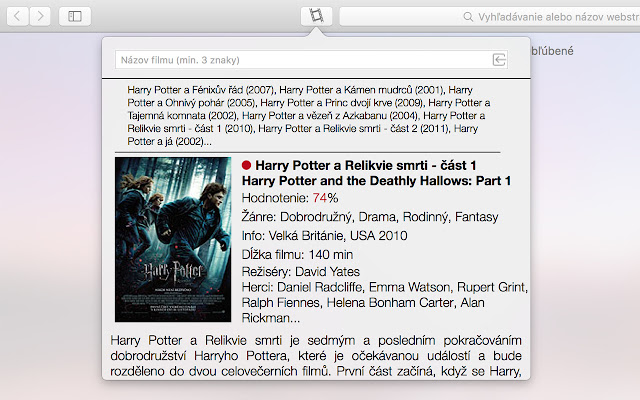Open 'Harry Potter a Kámen mudrců (2001)' result
The width and height of the screenshot is (640, 400).
click(x=362, y=90)
